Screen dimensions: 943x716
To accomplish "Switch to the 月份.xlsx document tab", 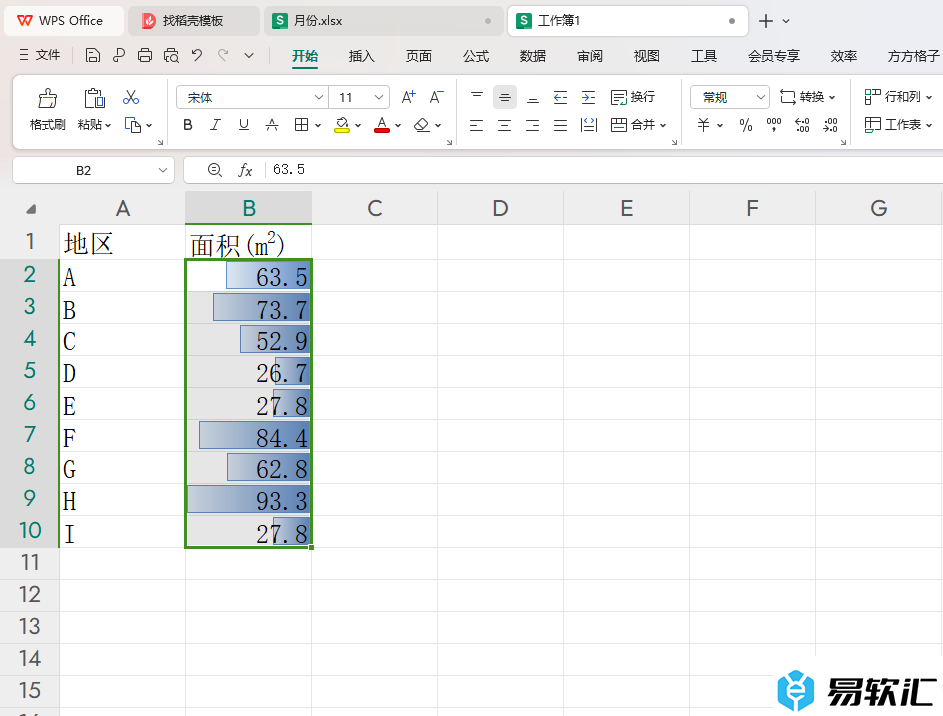I will click(384, 21).
